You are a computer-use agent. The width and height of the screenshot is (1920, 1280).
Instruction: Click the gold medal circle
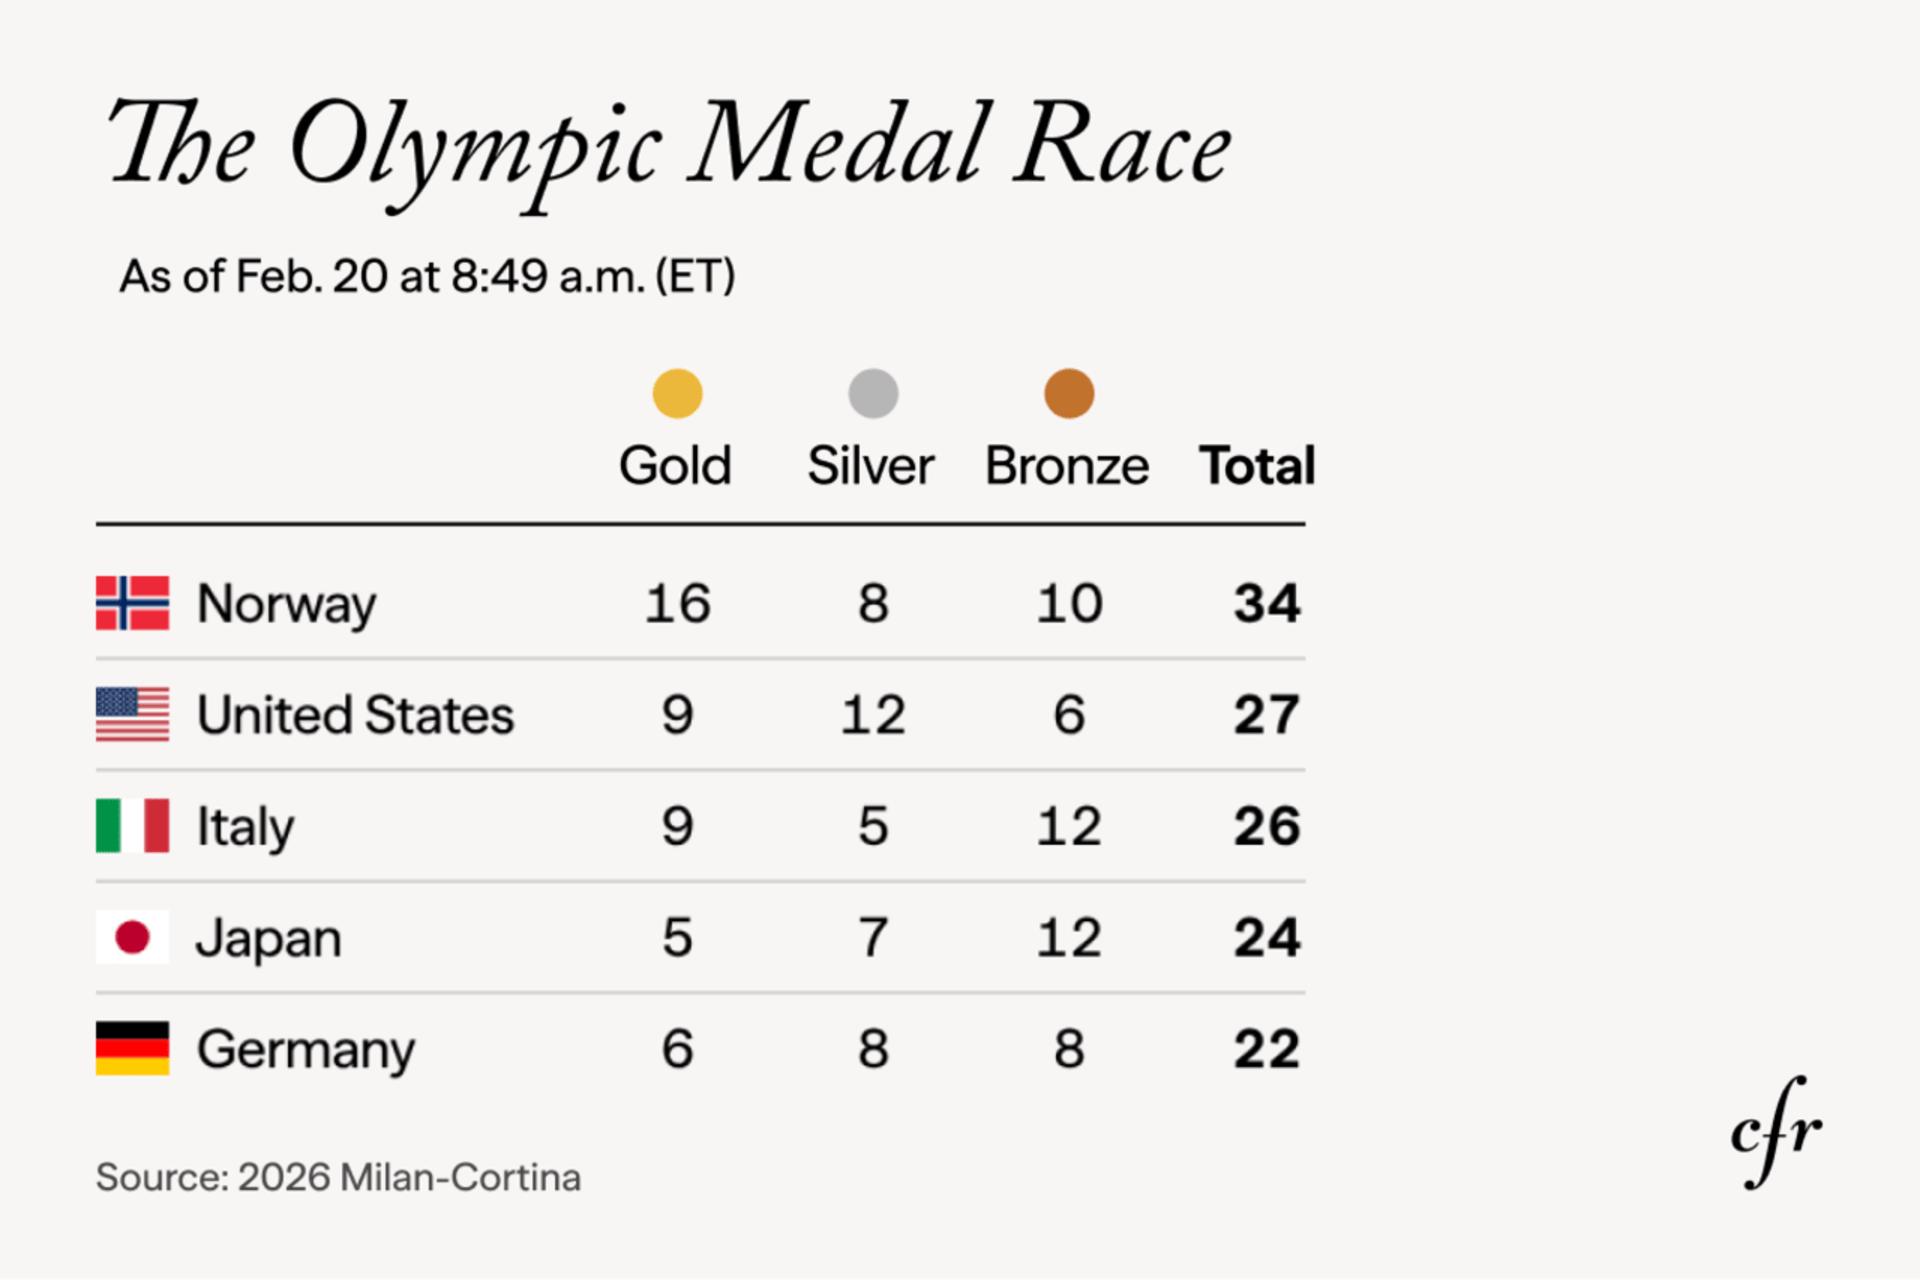[x=677, y=393]
